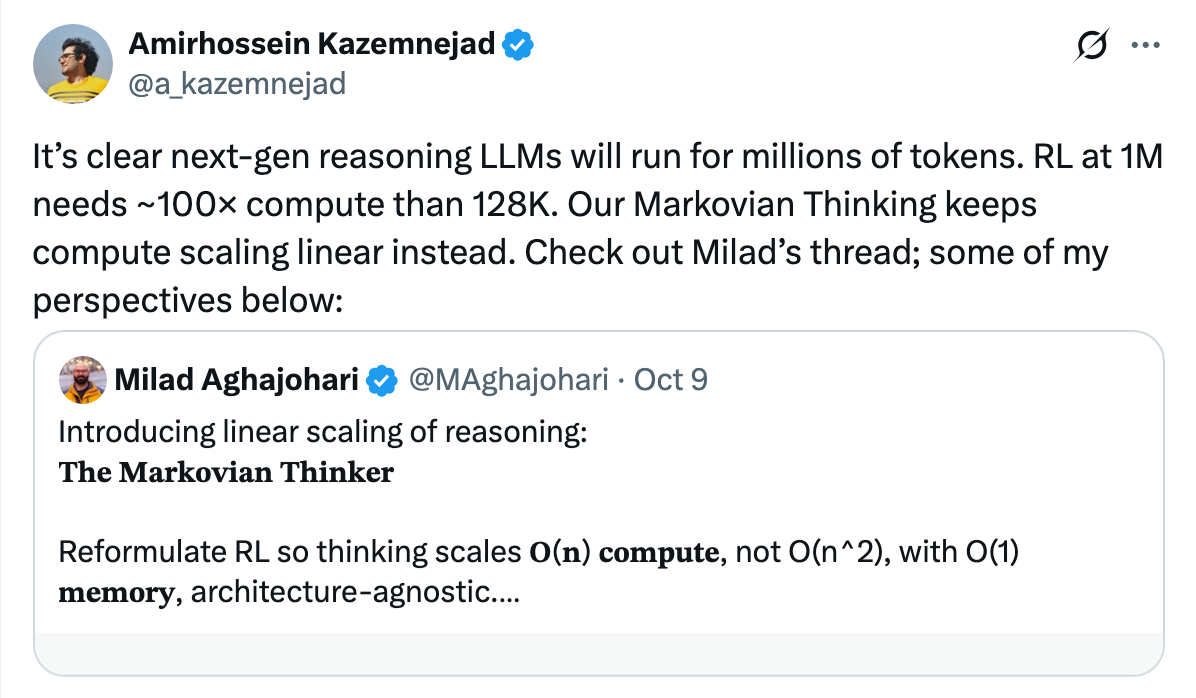Click the Oct 9 timestamp
The width and height of the screenshot is (1196, 698).
point(670,380)
